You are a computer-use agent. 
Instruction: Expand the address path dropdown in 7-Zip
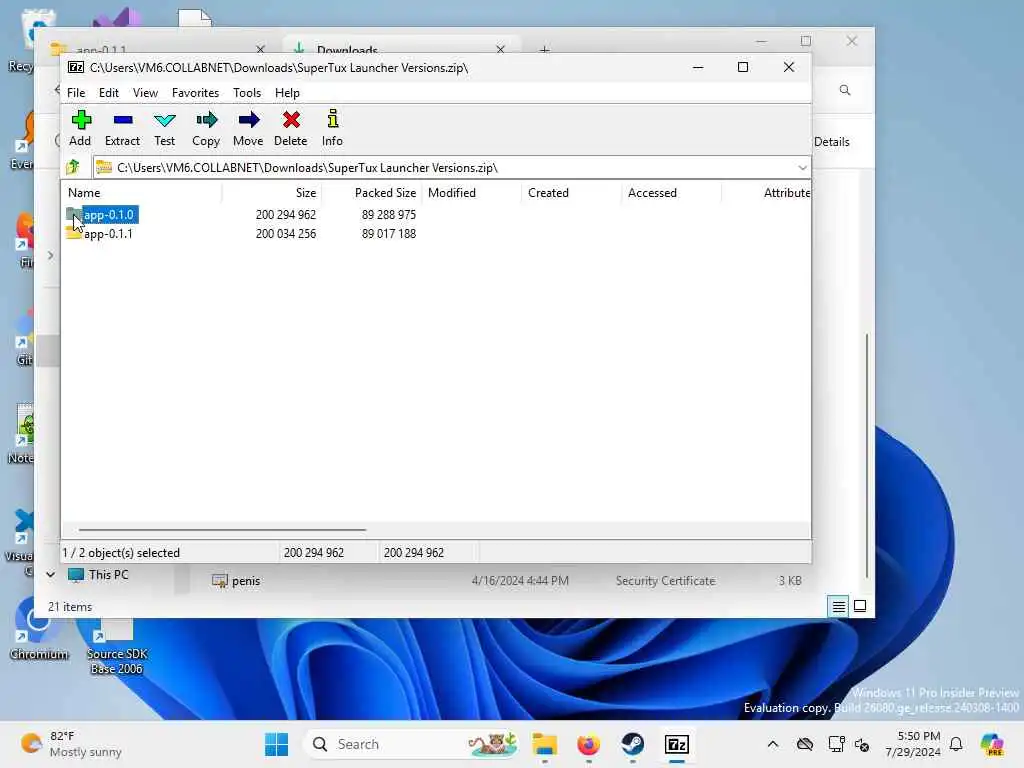pos(802,168)
